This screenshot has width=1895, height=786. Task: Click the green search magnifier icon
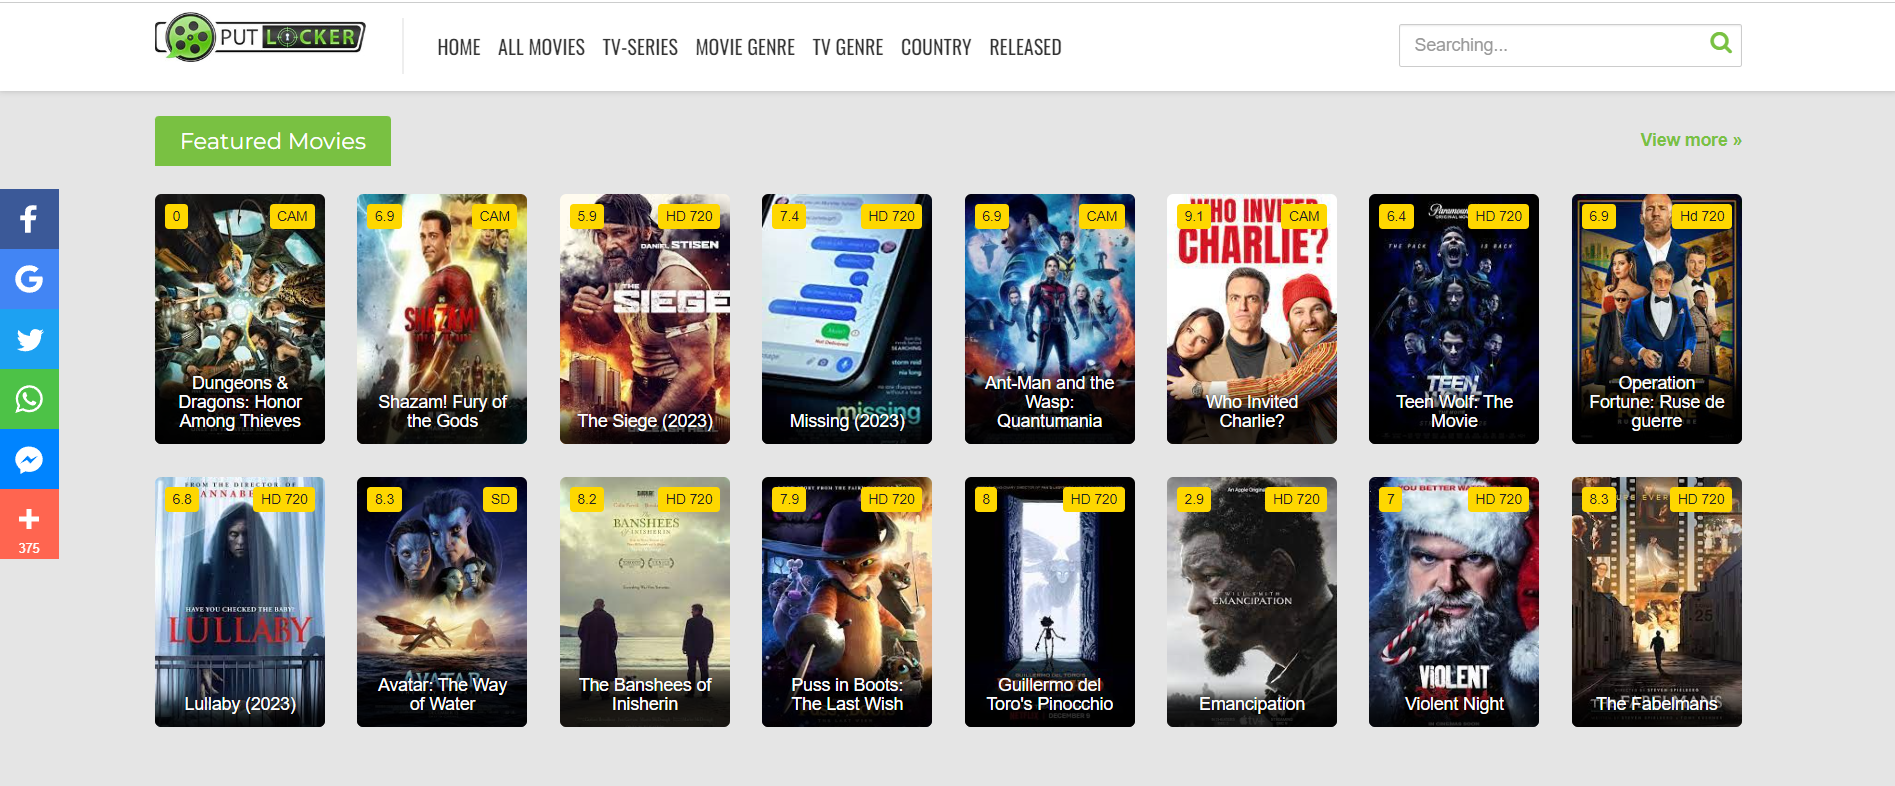1720,43
